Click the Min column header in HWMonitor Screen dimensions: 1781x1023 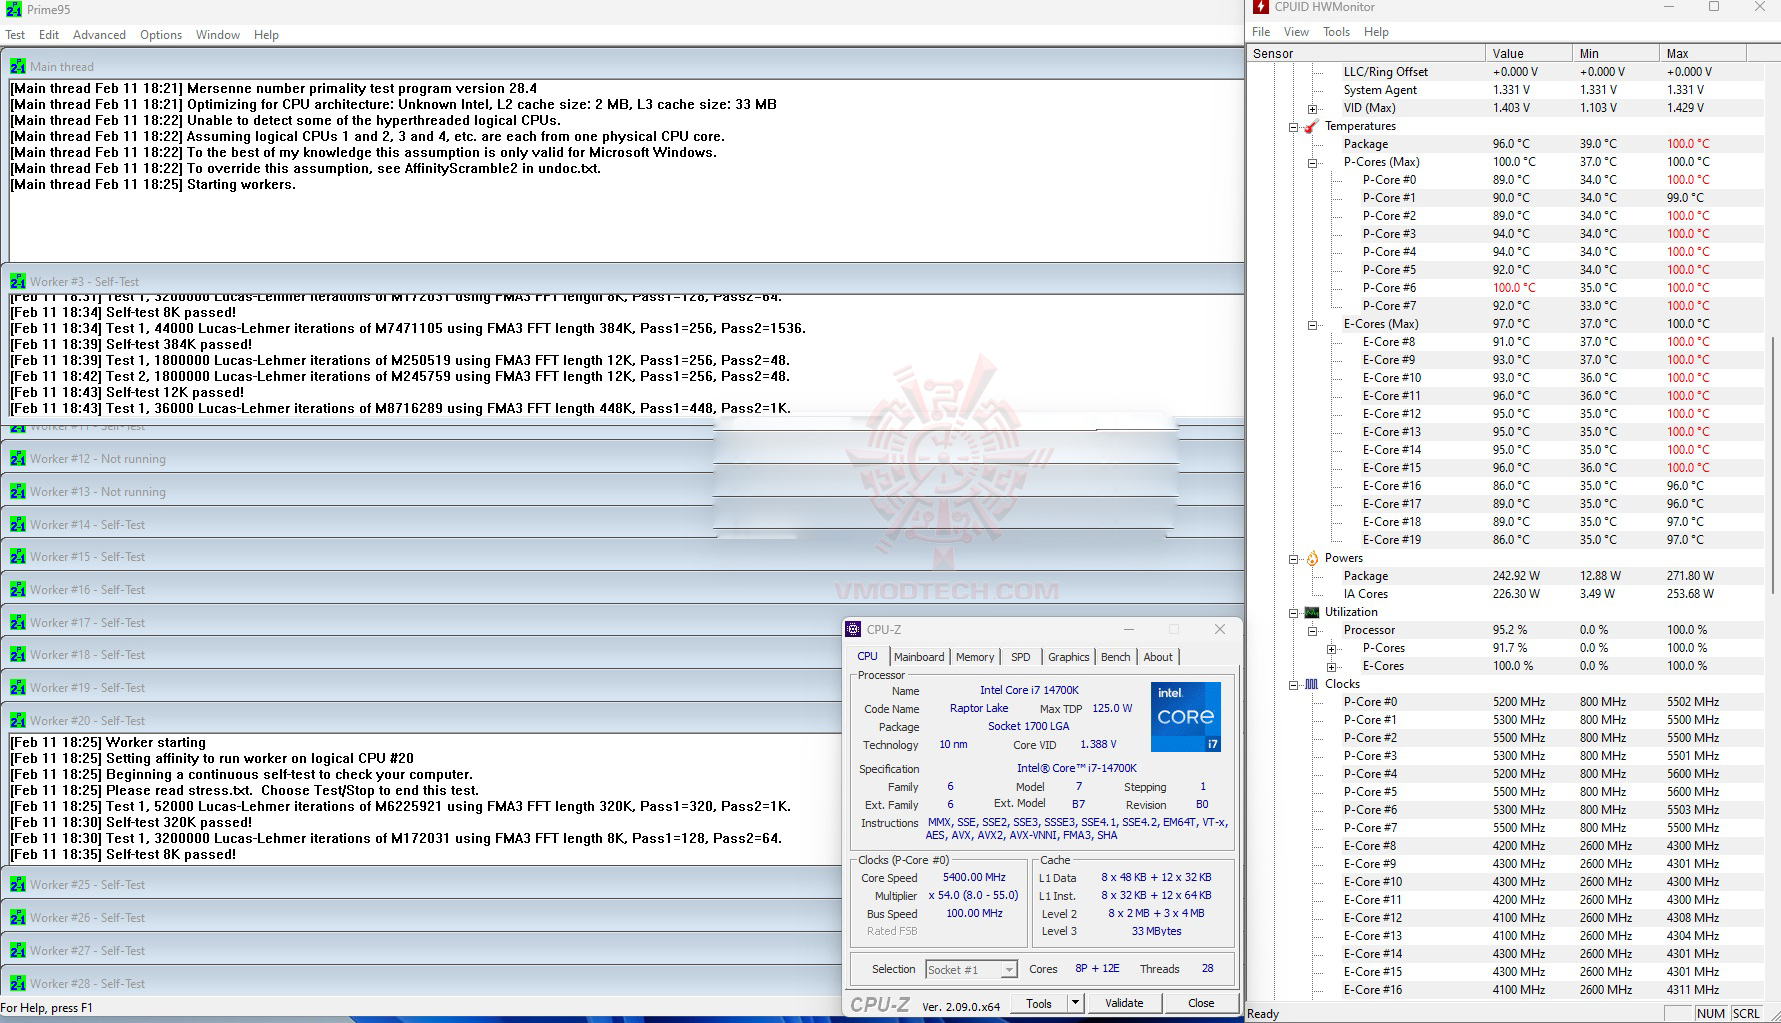coord(1616,53)
